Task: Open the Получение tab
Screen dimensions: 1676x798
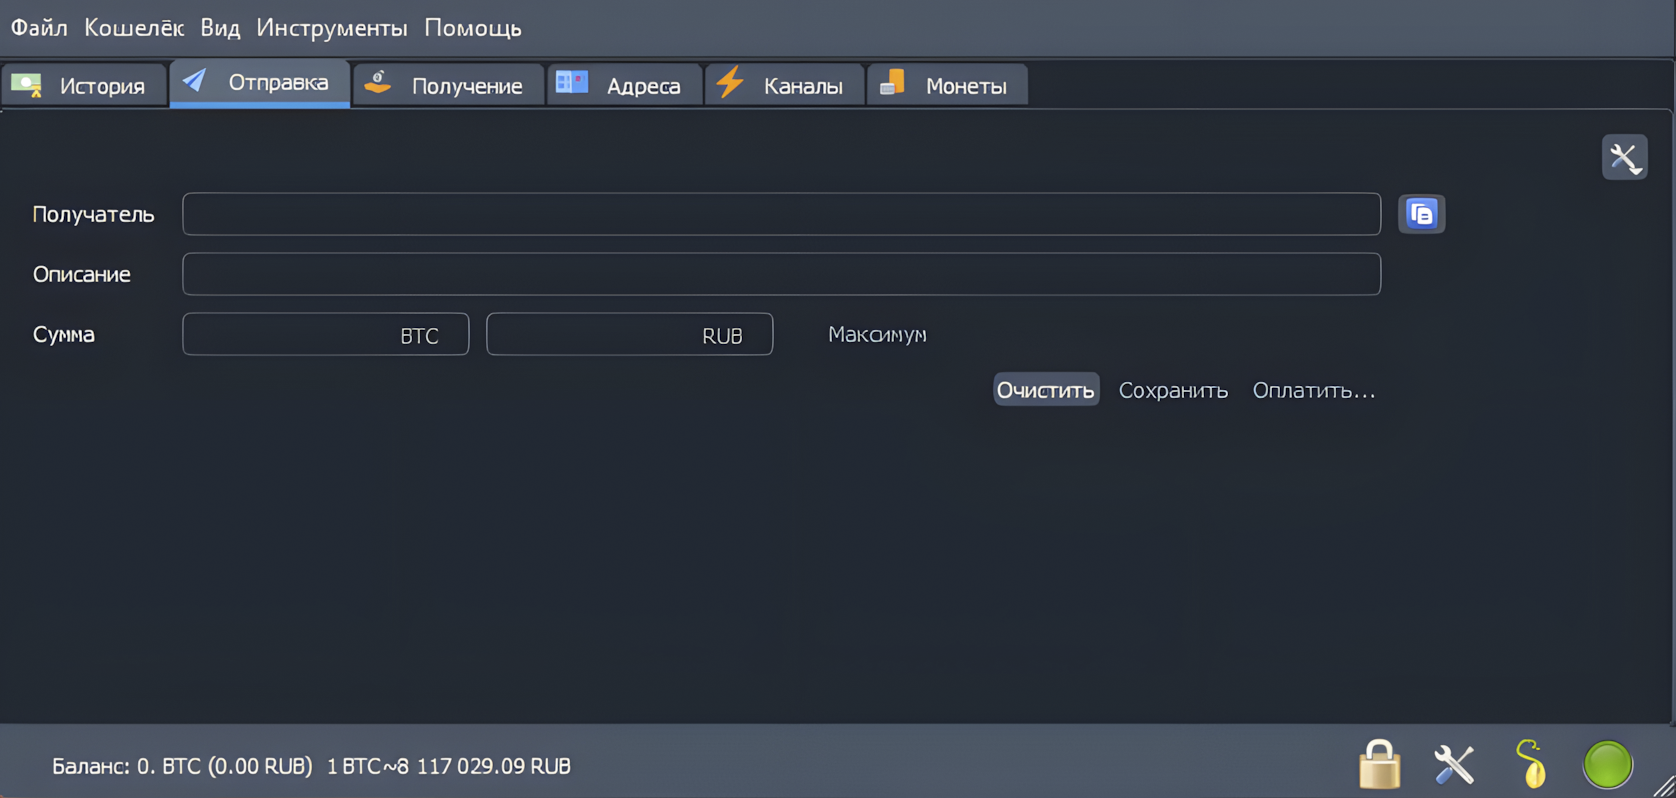Action: [448, 86]
